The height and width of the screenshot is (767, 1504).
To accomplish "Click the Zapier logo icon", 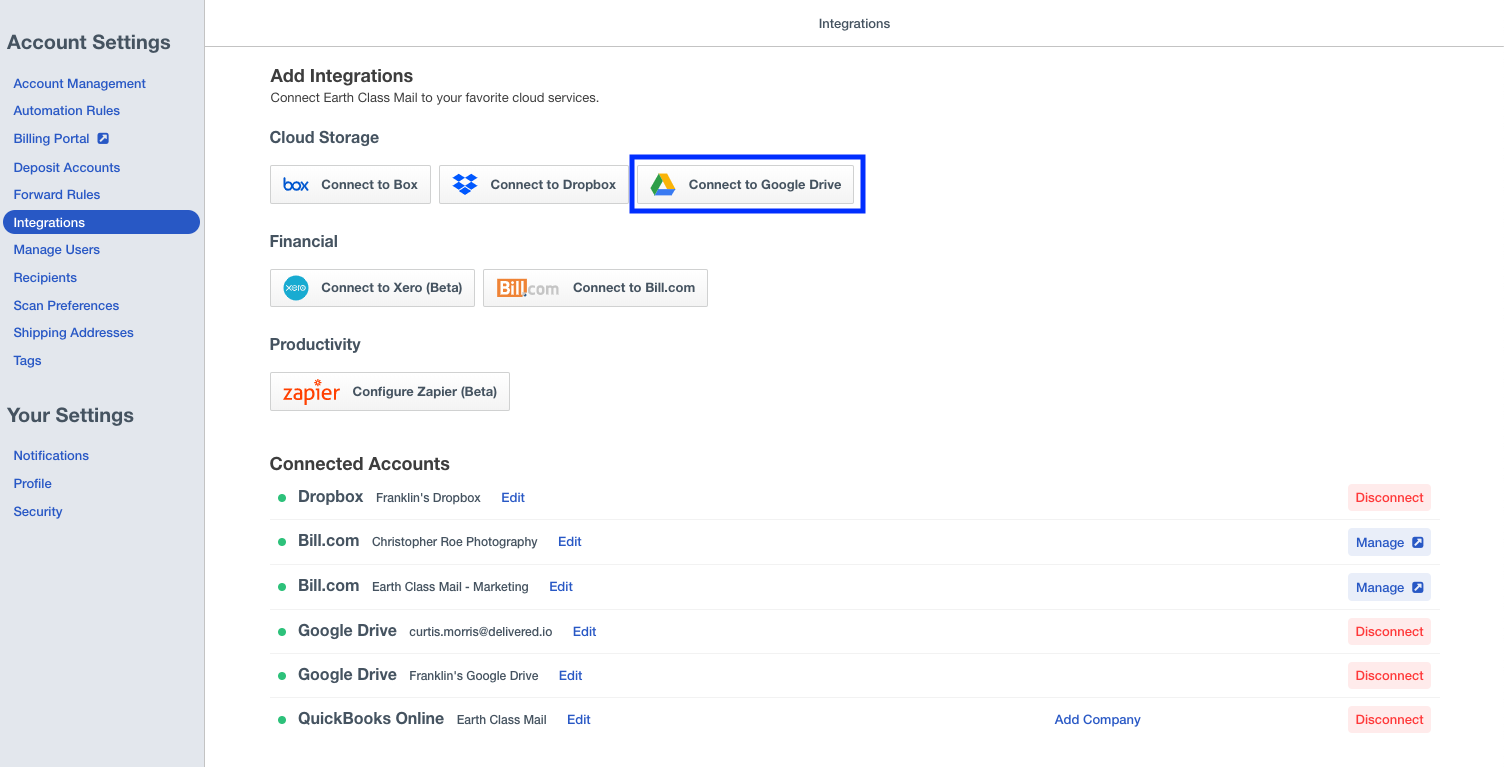I will click(311, 392).
